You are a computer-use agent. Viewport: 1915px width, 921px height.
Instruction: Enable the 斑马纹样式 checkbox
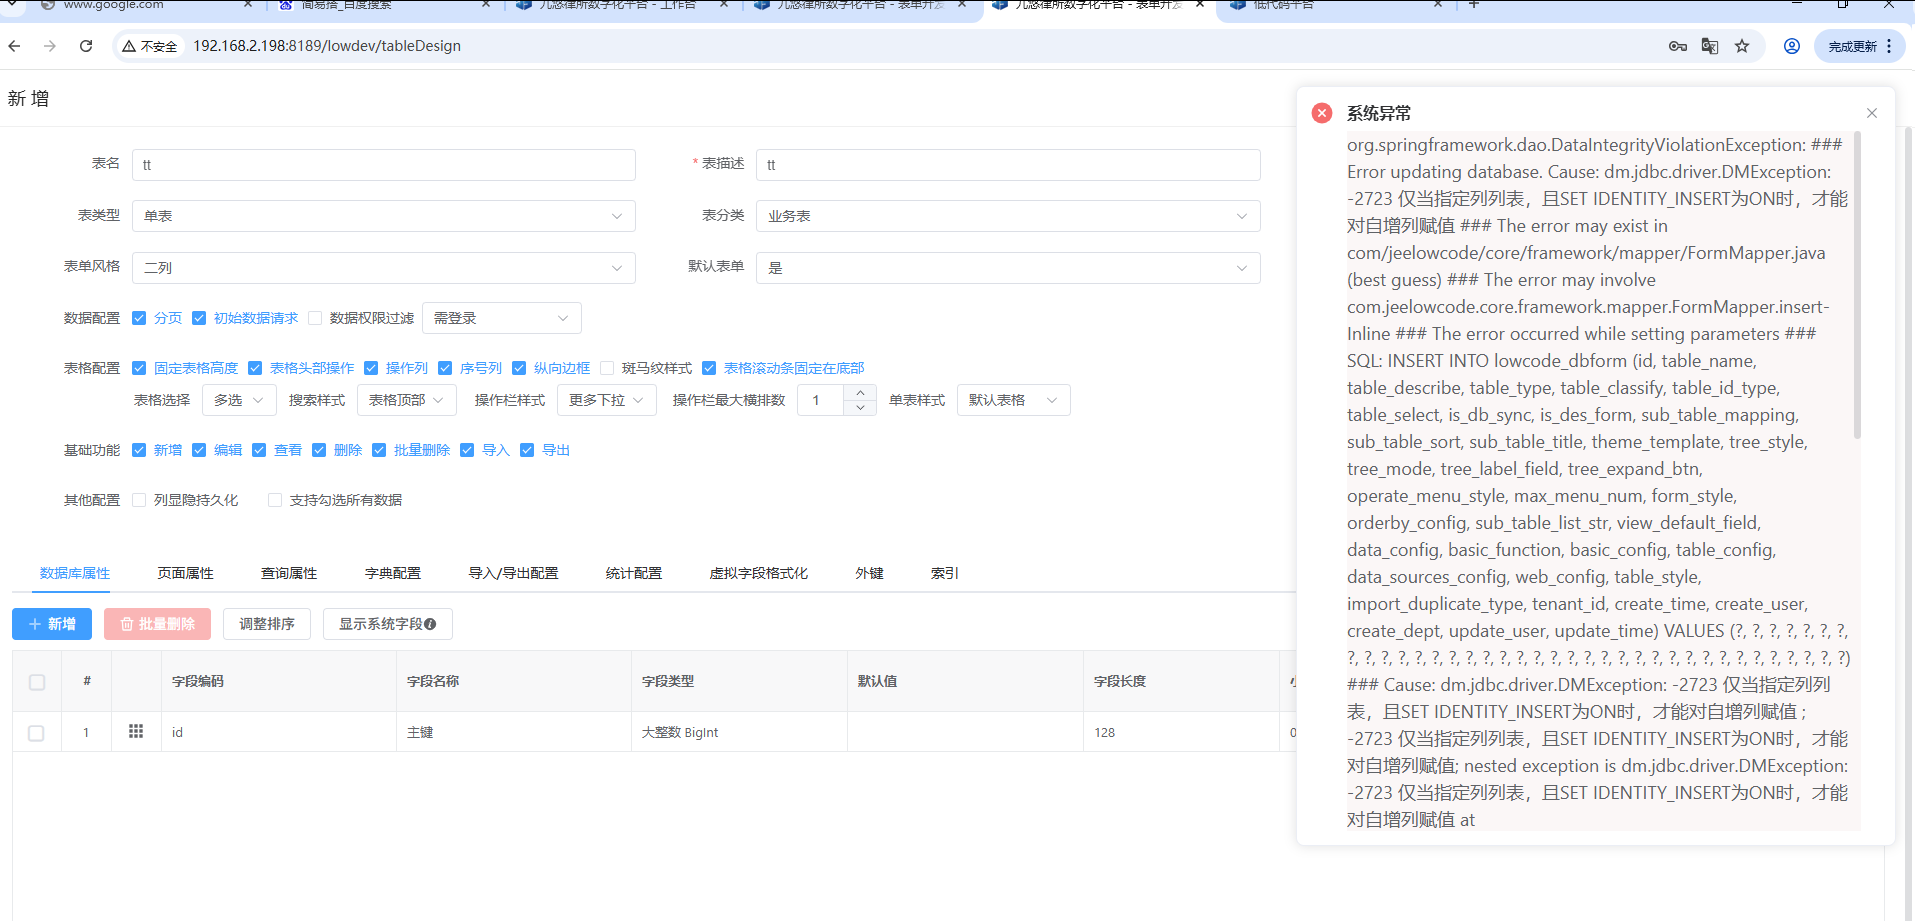click(x=607, y=368)
